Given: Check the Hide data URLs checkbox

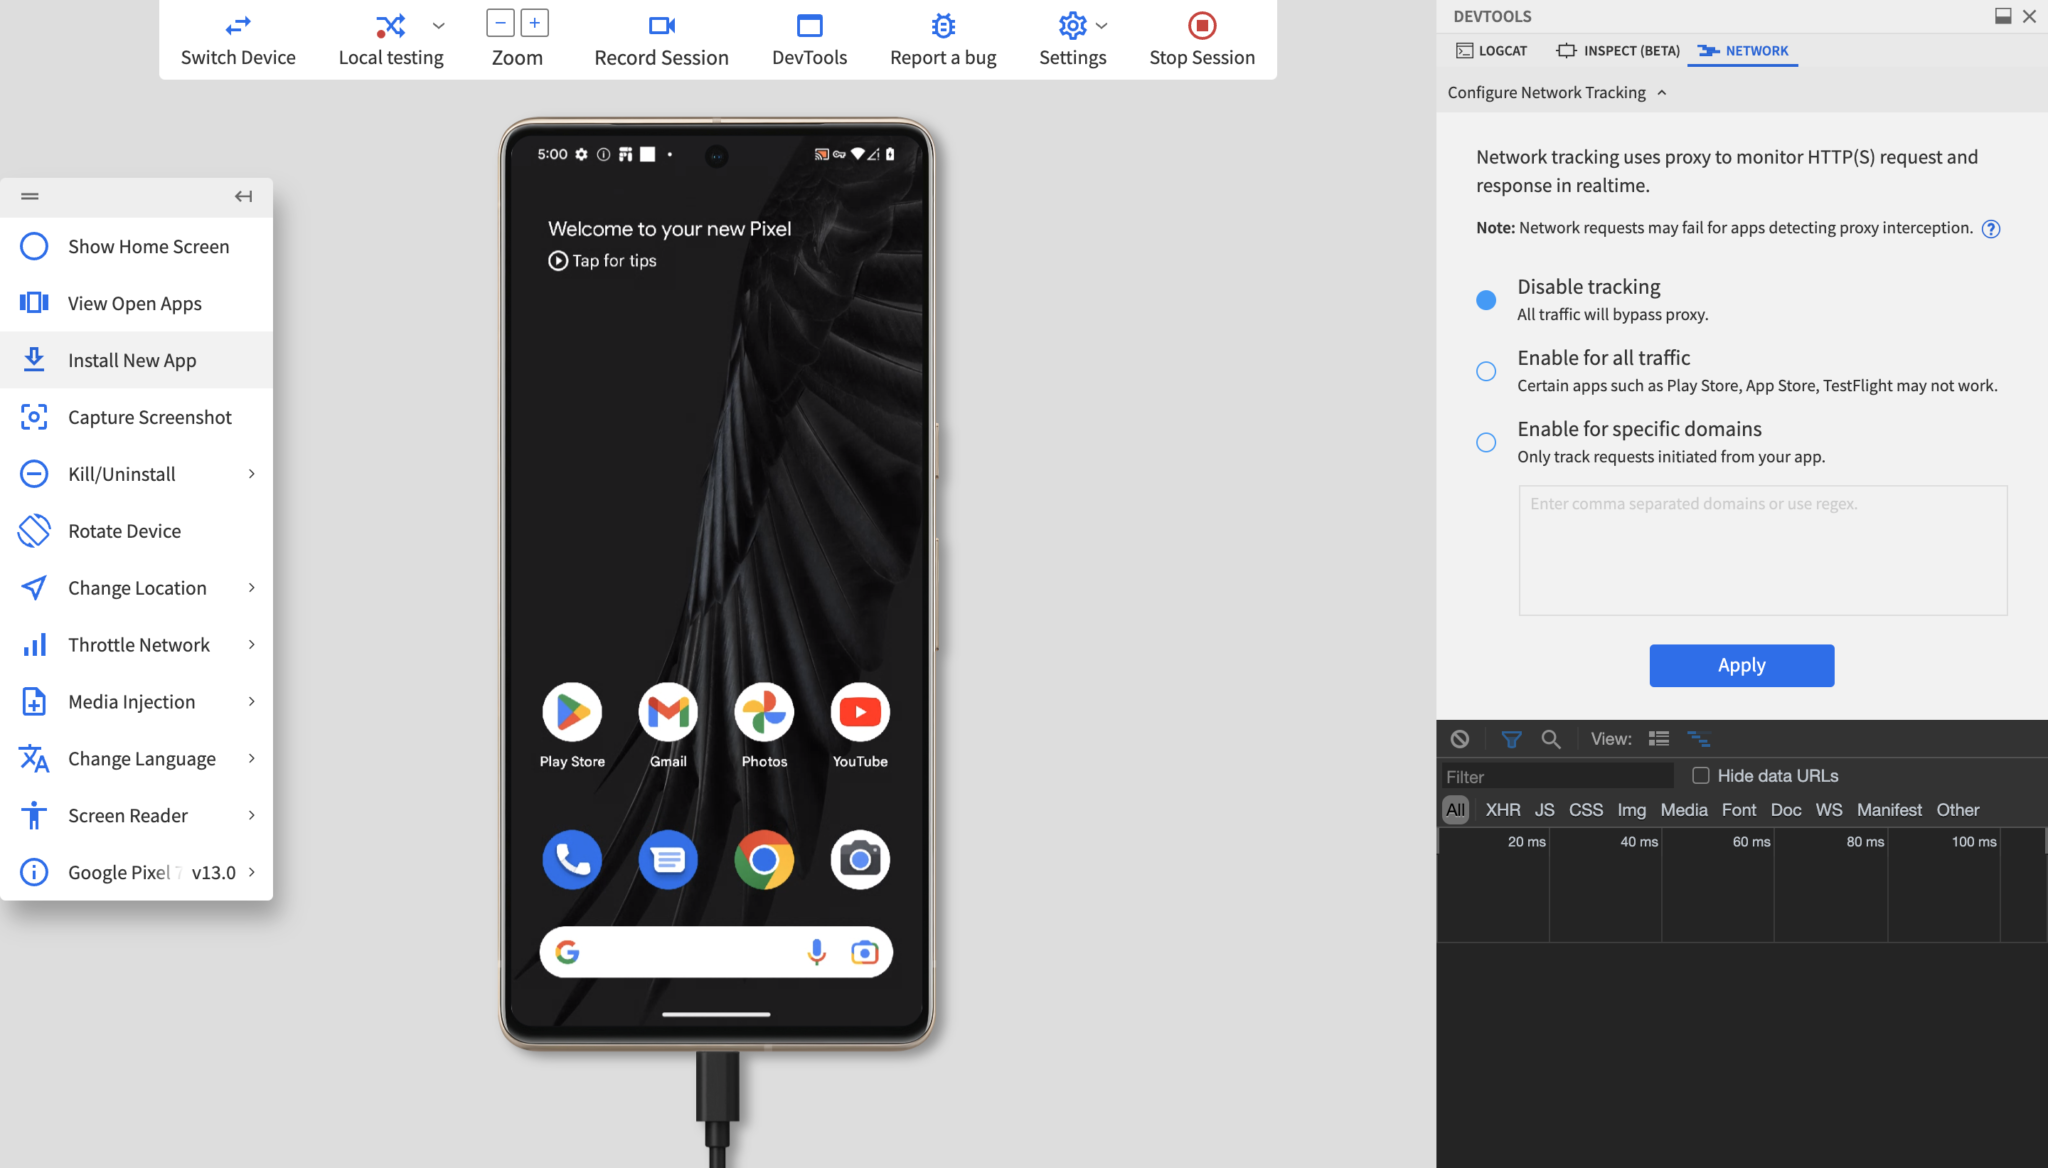Looking at the screenshot, I should coord(1700,775).
